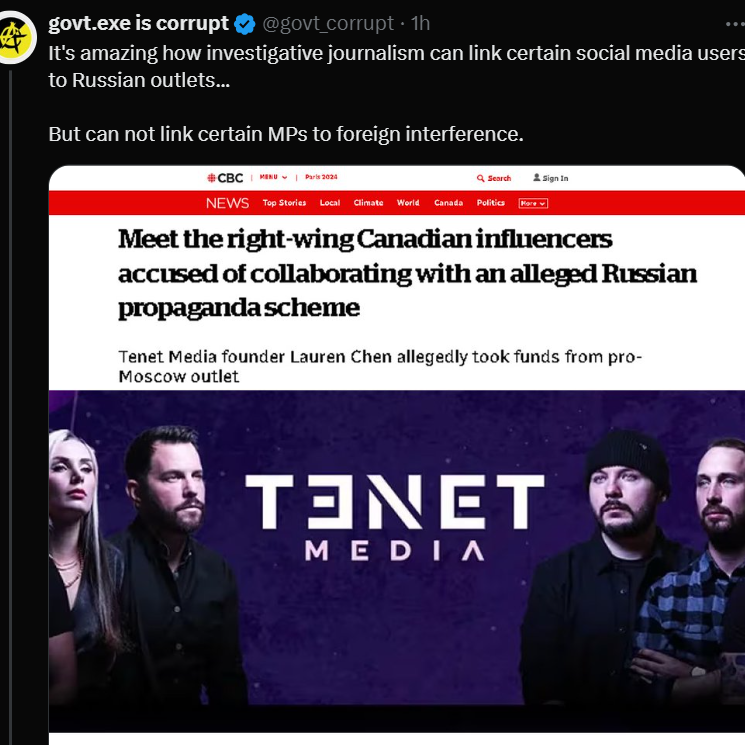This screenshot has height=745, width=745.
Task: Open the @govt_corrupt handle link
Action: tap(328, 23)
